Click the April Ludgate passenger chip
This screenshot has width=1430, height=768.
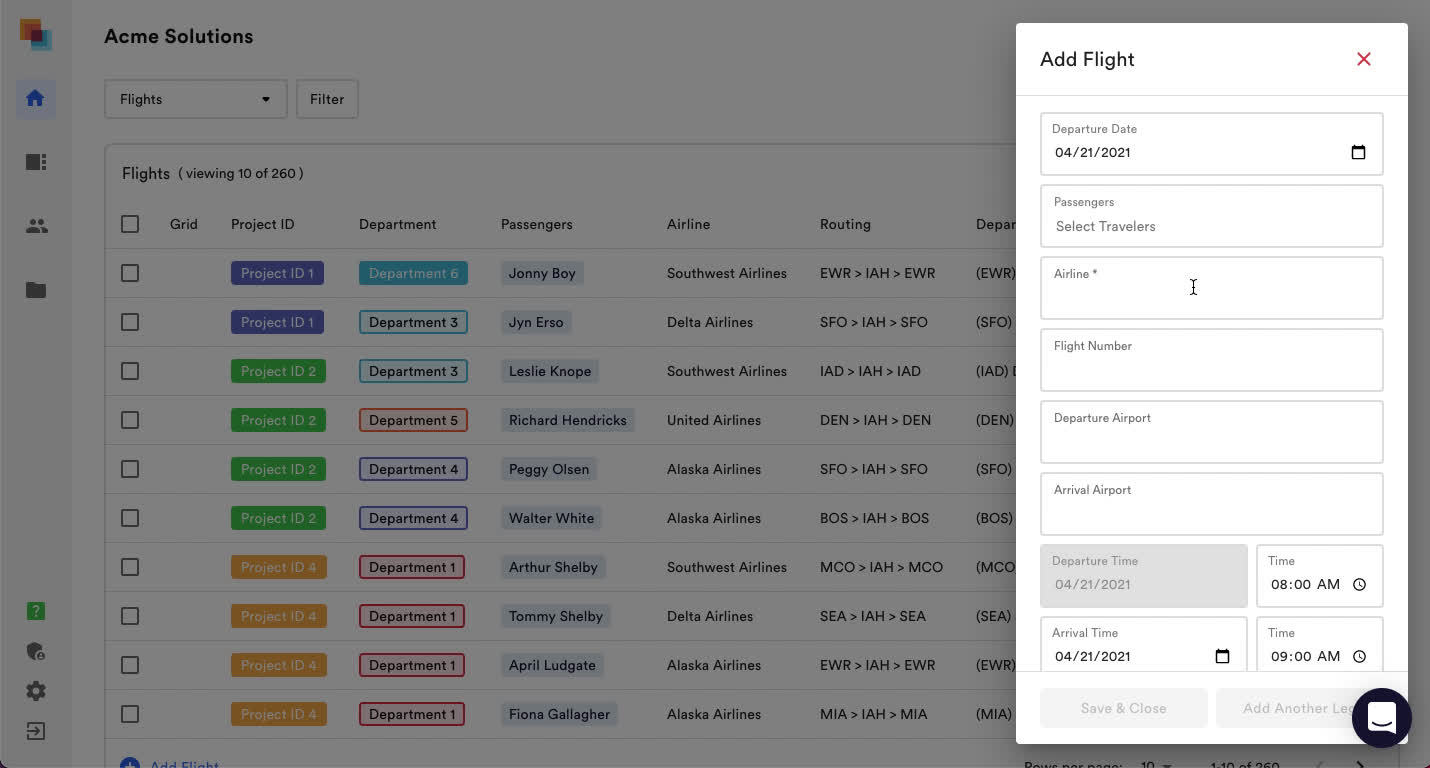[552, 665]
